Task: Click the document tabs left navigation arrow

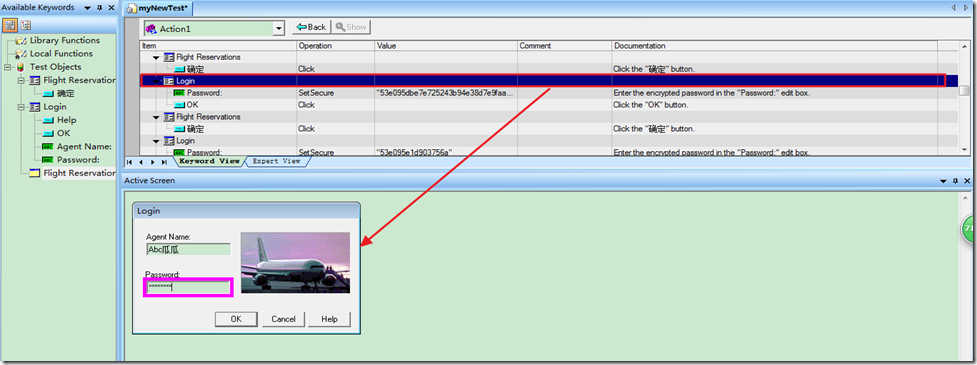Action: point(953,7)
